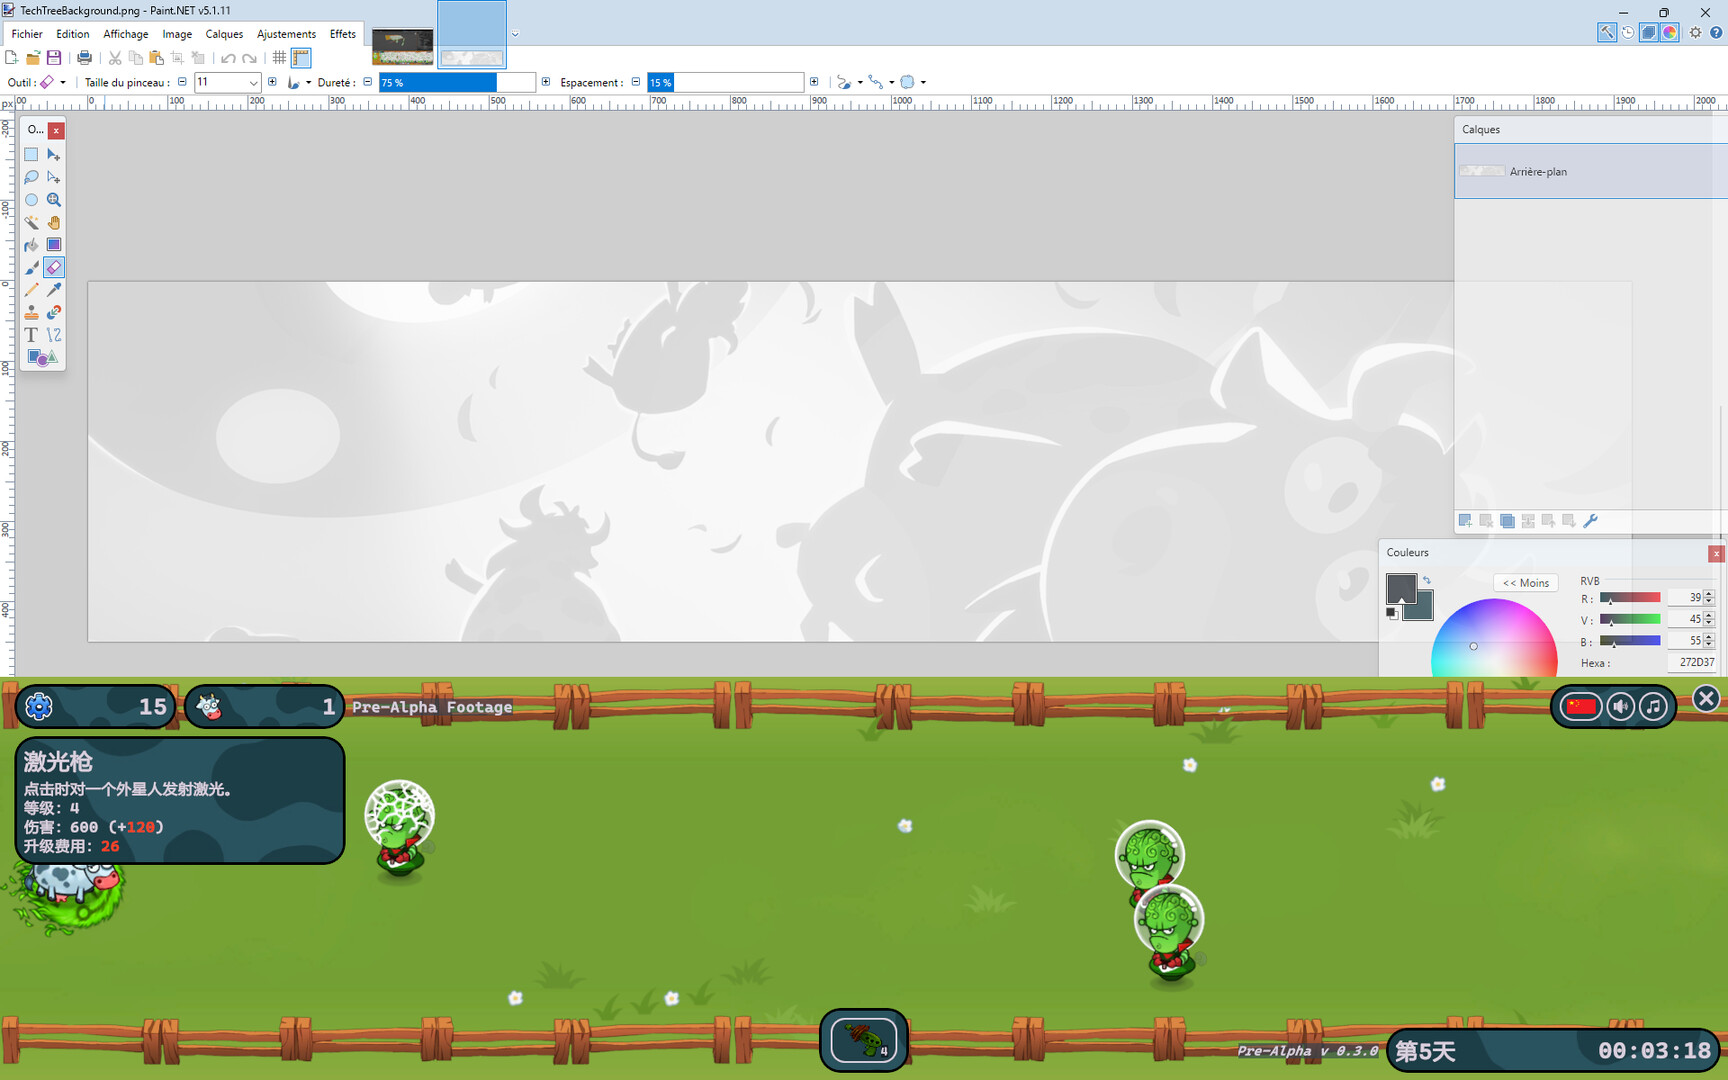1728x1080 pixels.
Task: Open the brush fill style dropdown
Action: click(x=299, y=82)
